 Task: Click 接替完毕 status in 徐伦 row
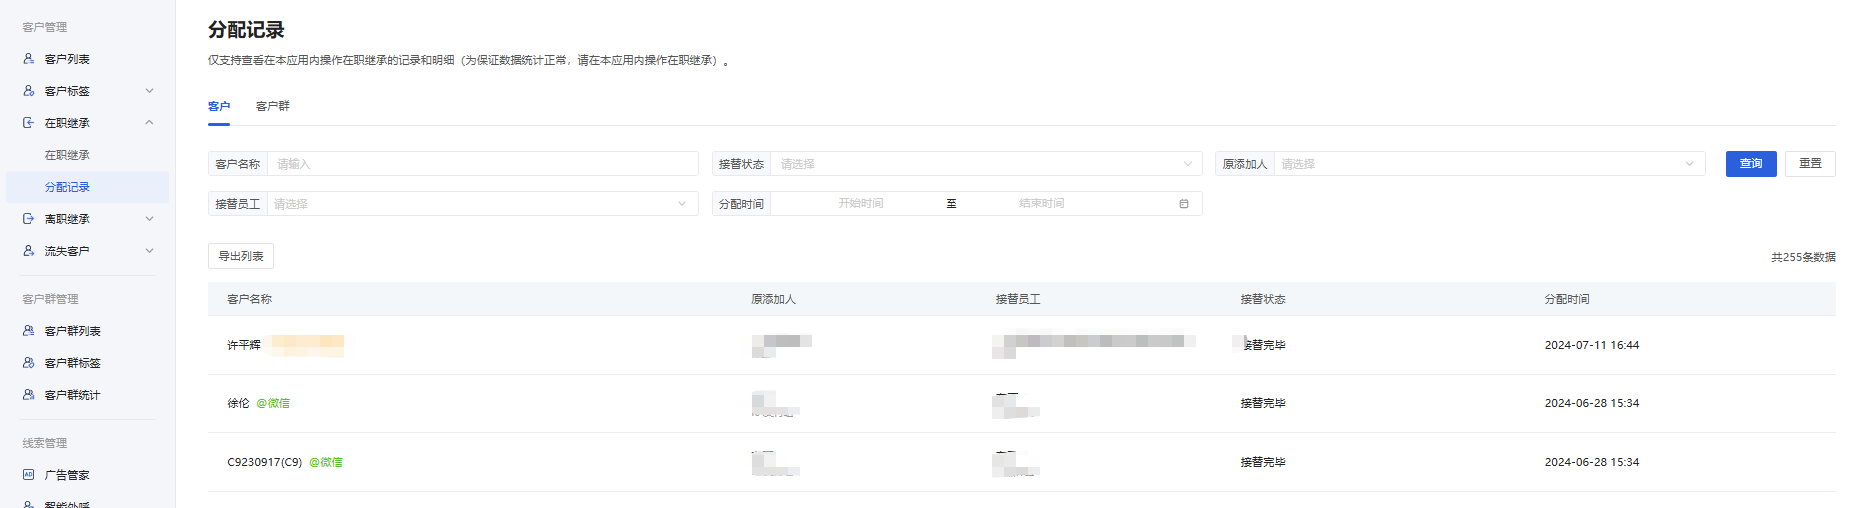tap(1263, 403)
